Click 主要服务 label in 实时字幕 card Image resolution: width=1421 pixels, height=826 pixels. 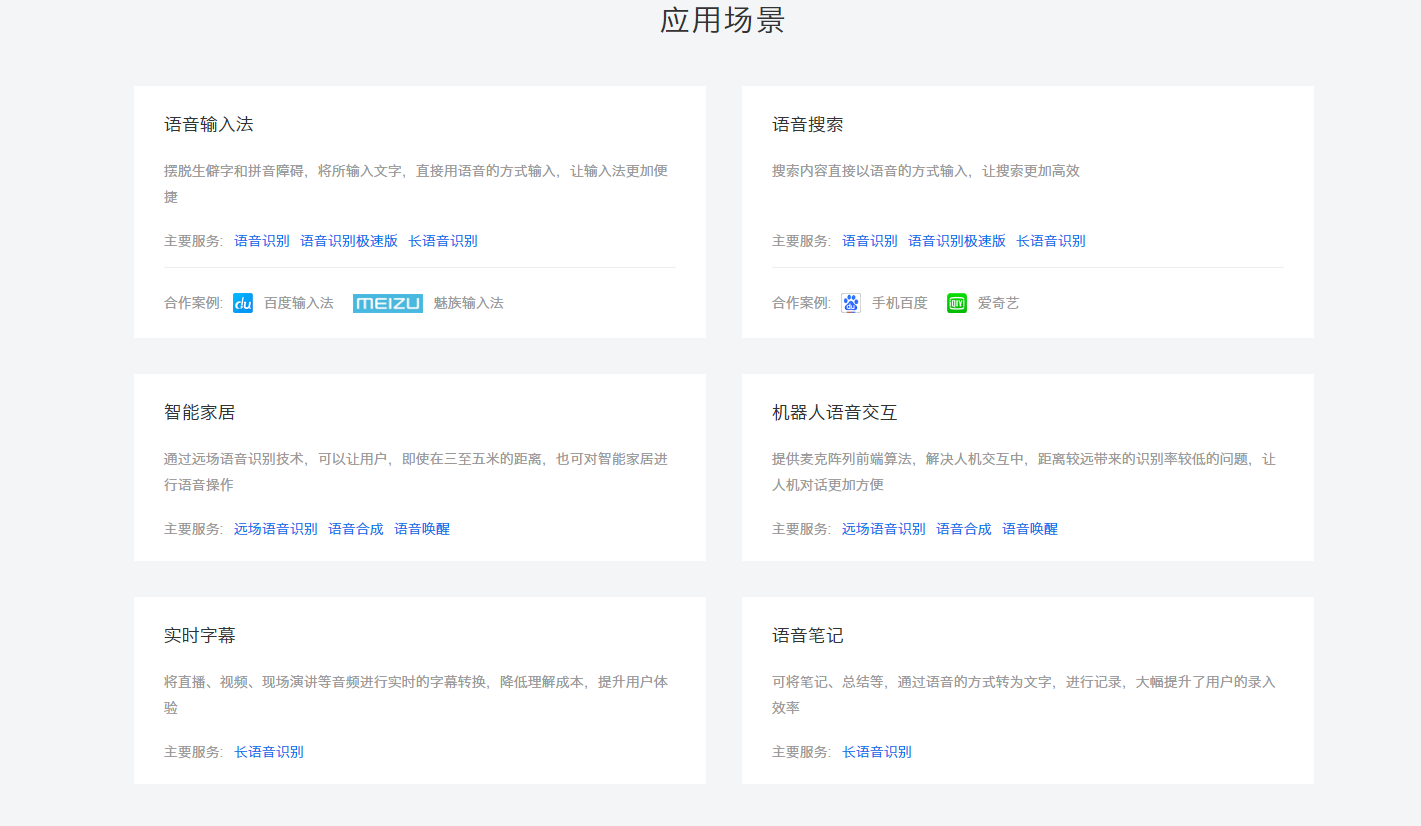193,752
